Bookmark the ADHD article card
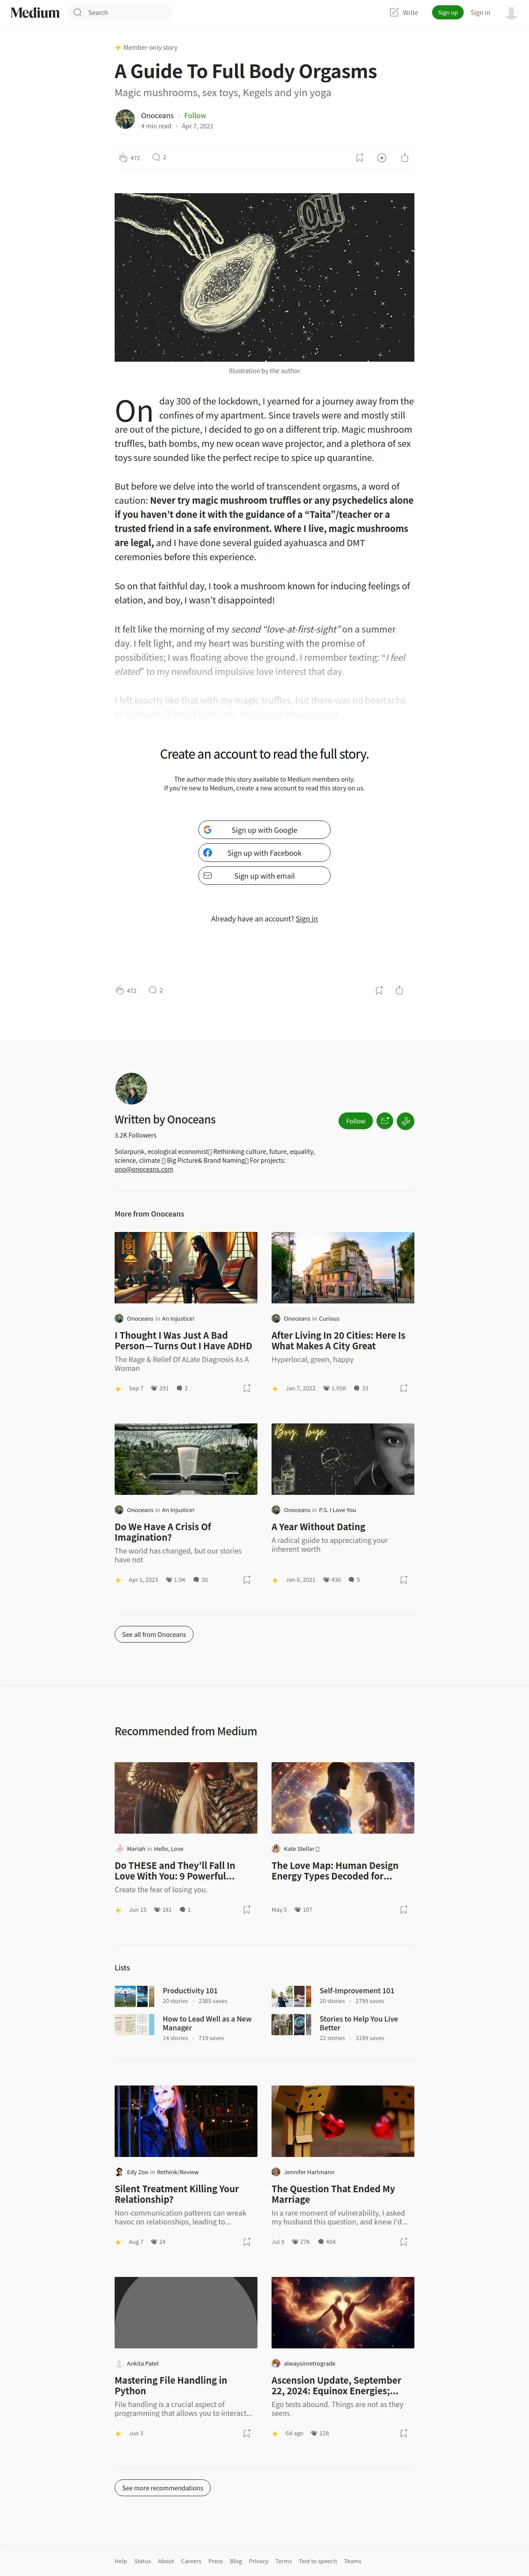The width and height of the screenshot is (529, 2576). (x=247, y=1388)
